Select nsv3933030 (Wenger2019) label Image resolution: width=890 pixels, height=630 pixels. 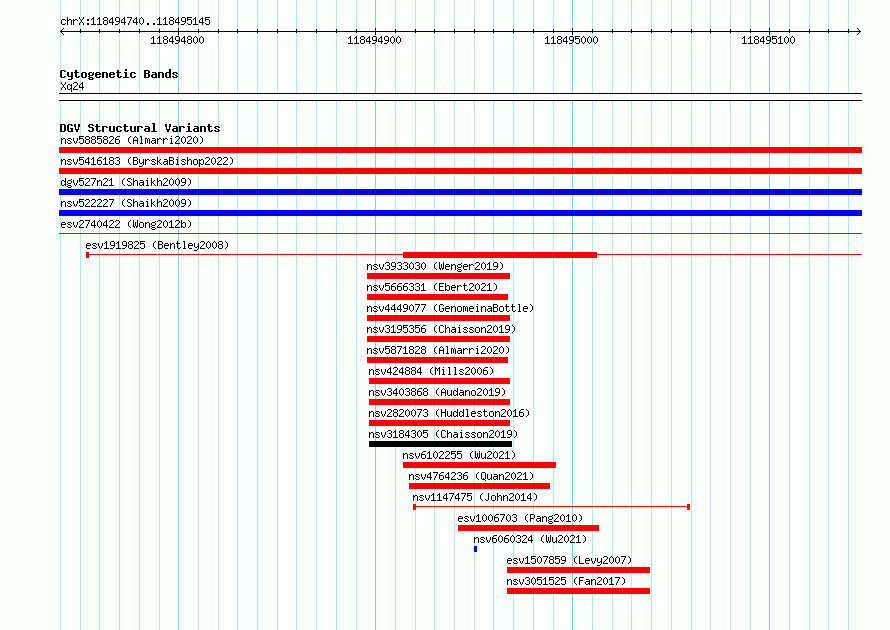pos(435,266)
